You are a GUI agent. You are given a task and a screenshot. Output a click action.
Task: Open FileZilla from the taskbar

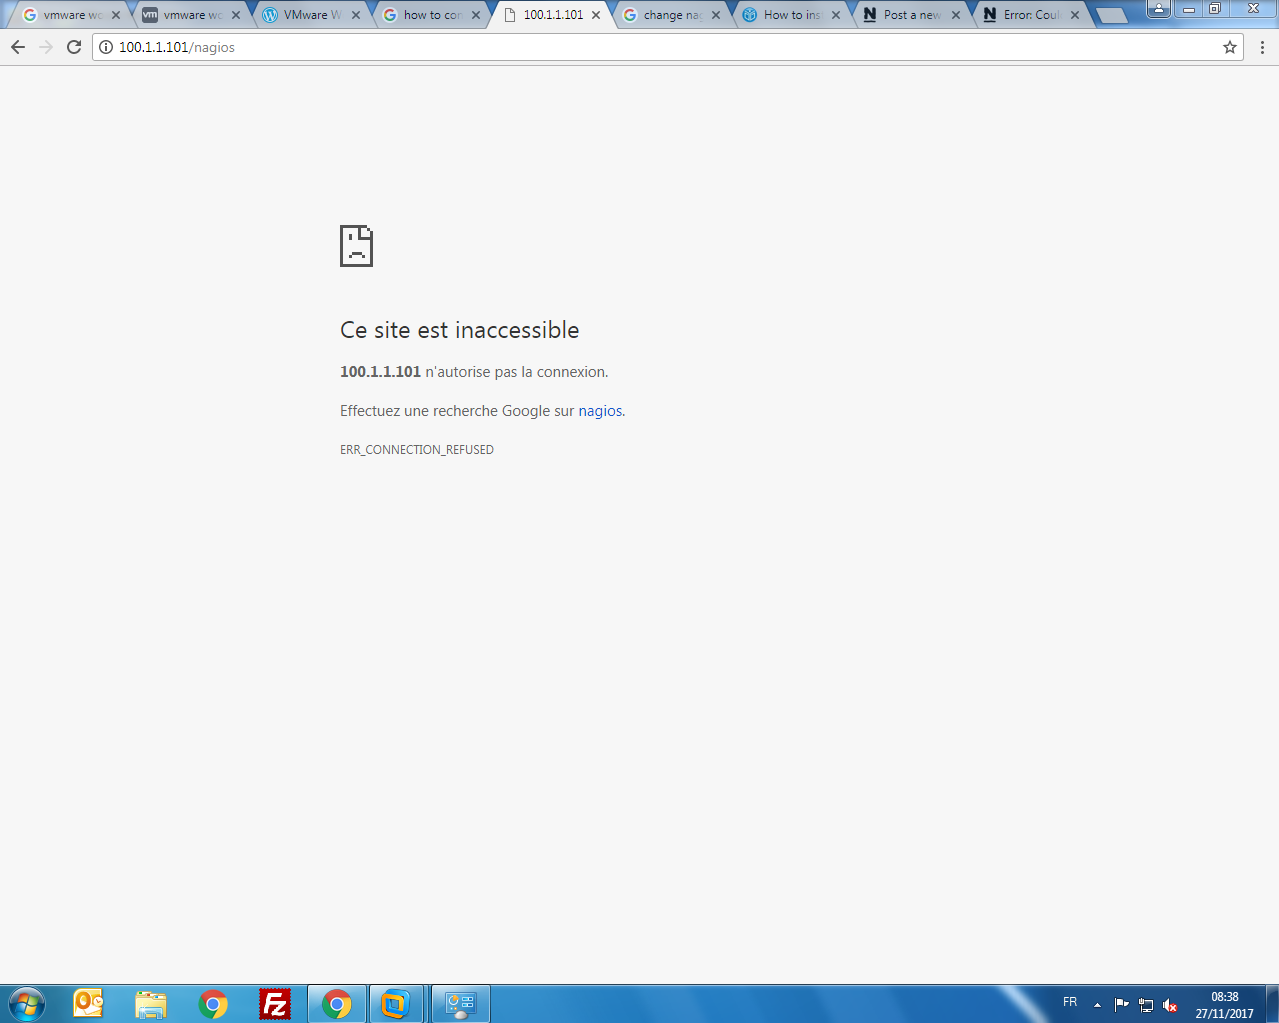click(x=274, y=1003)
